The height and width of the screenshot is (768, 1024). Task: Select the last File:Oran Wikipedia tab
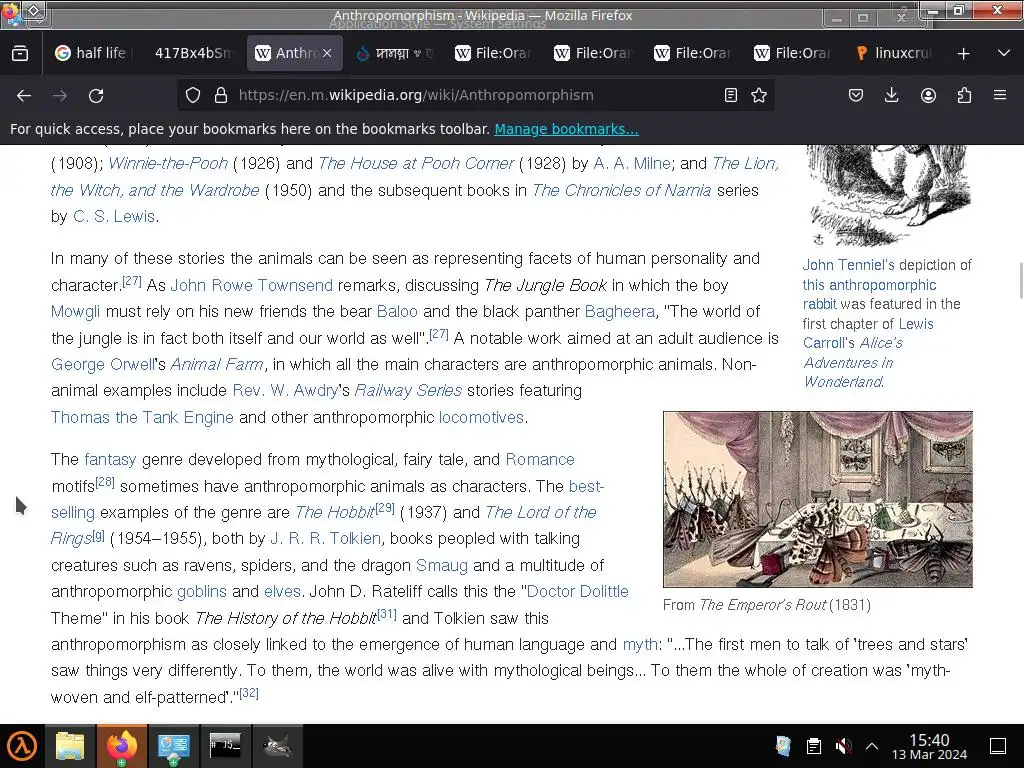(794, 53)
